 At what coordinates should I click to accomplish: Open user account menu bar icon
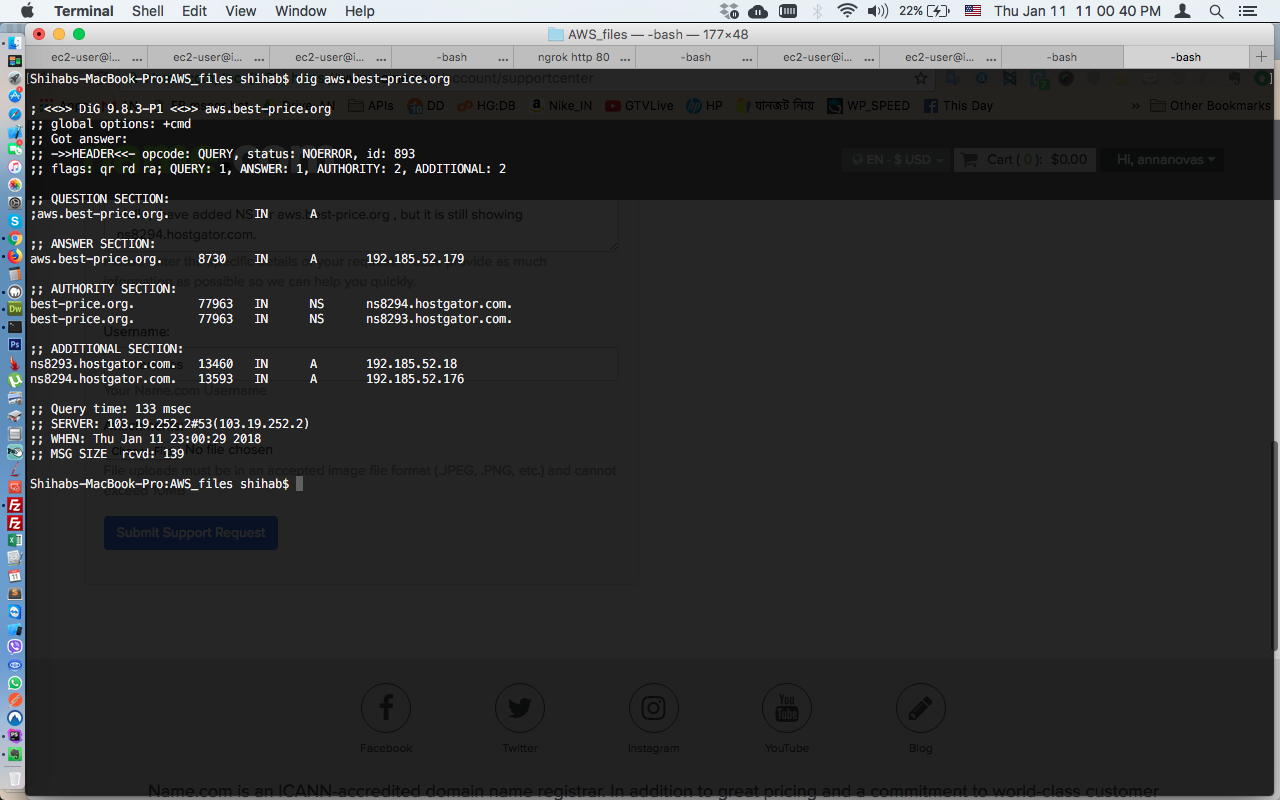(1184, 11)
